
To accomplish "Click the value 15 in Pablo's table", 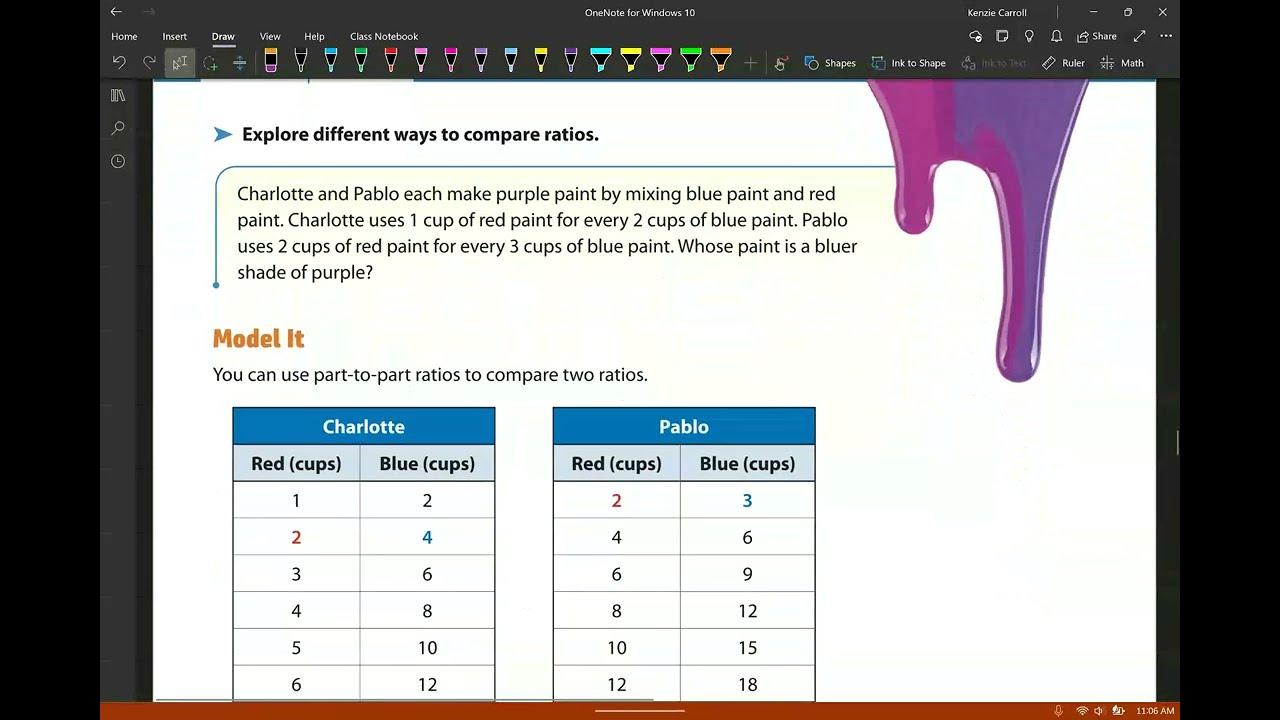I will pyautogui.click(x=747, y=648).
